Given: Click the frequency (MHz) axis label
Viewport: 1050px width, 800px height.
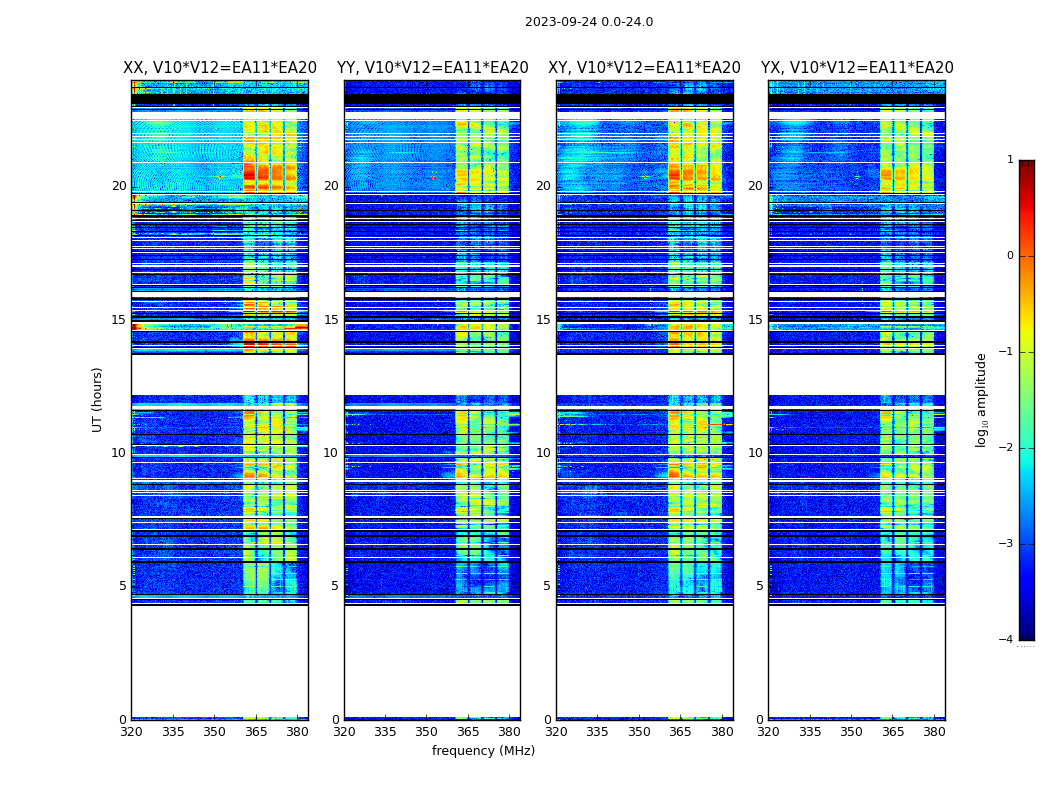Looking at the screenshot, I should (483, 751).
